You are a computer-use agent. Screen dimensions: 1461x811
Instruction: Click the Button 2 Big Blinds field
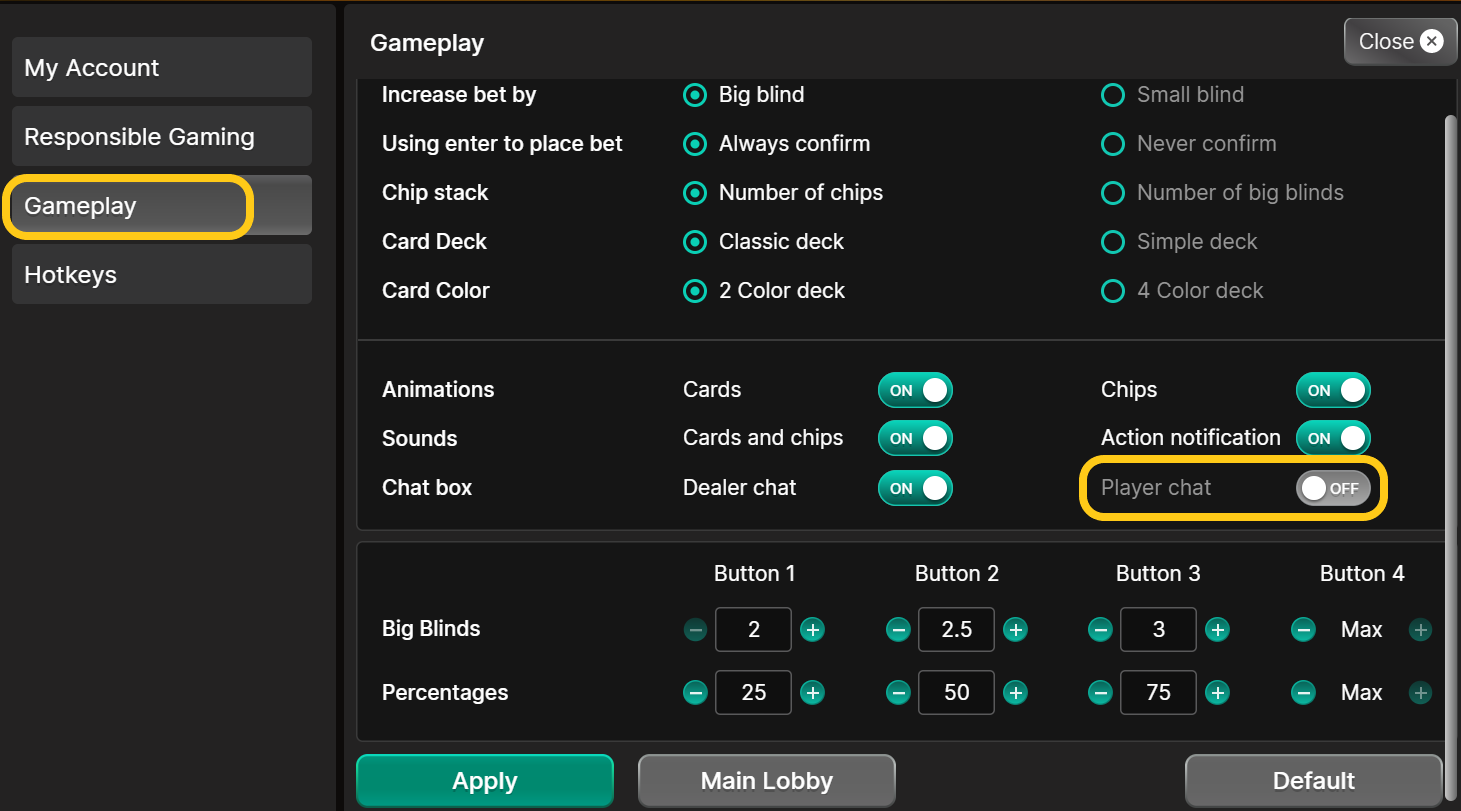[956, 629]
